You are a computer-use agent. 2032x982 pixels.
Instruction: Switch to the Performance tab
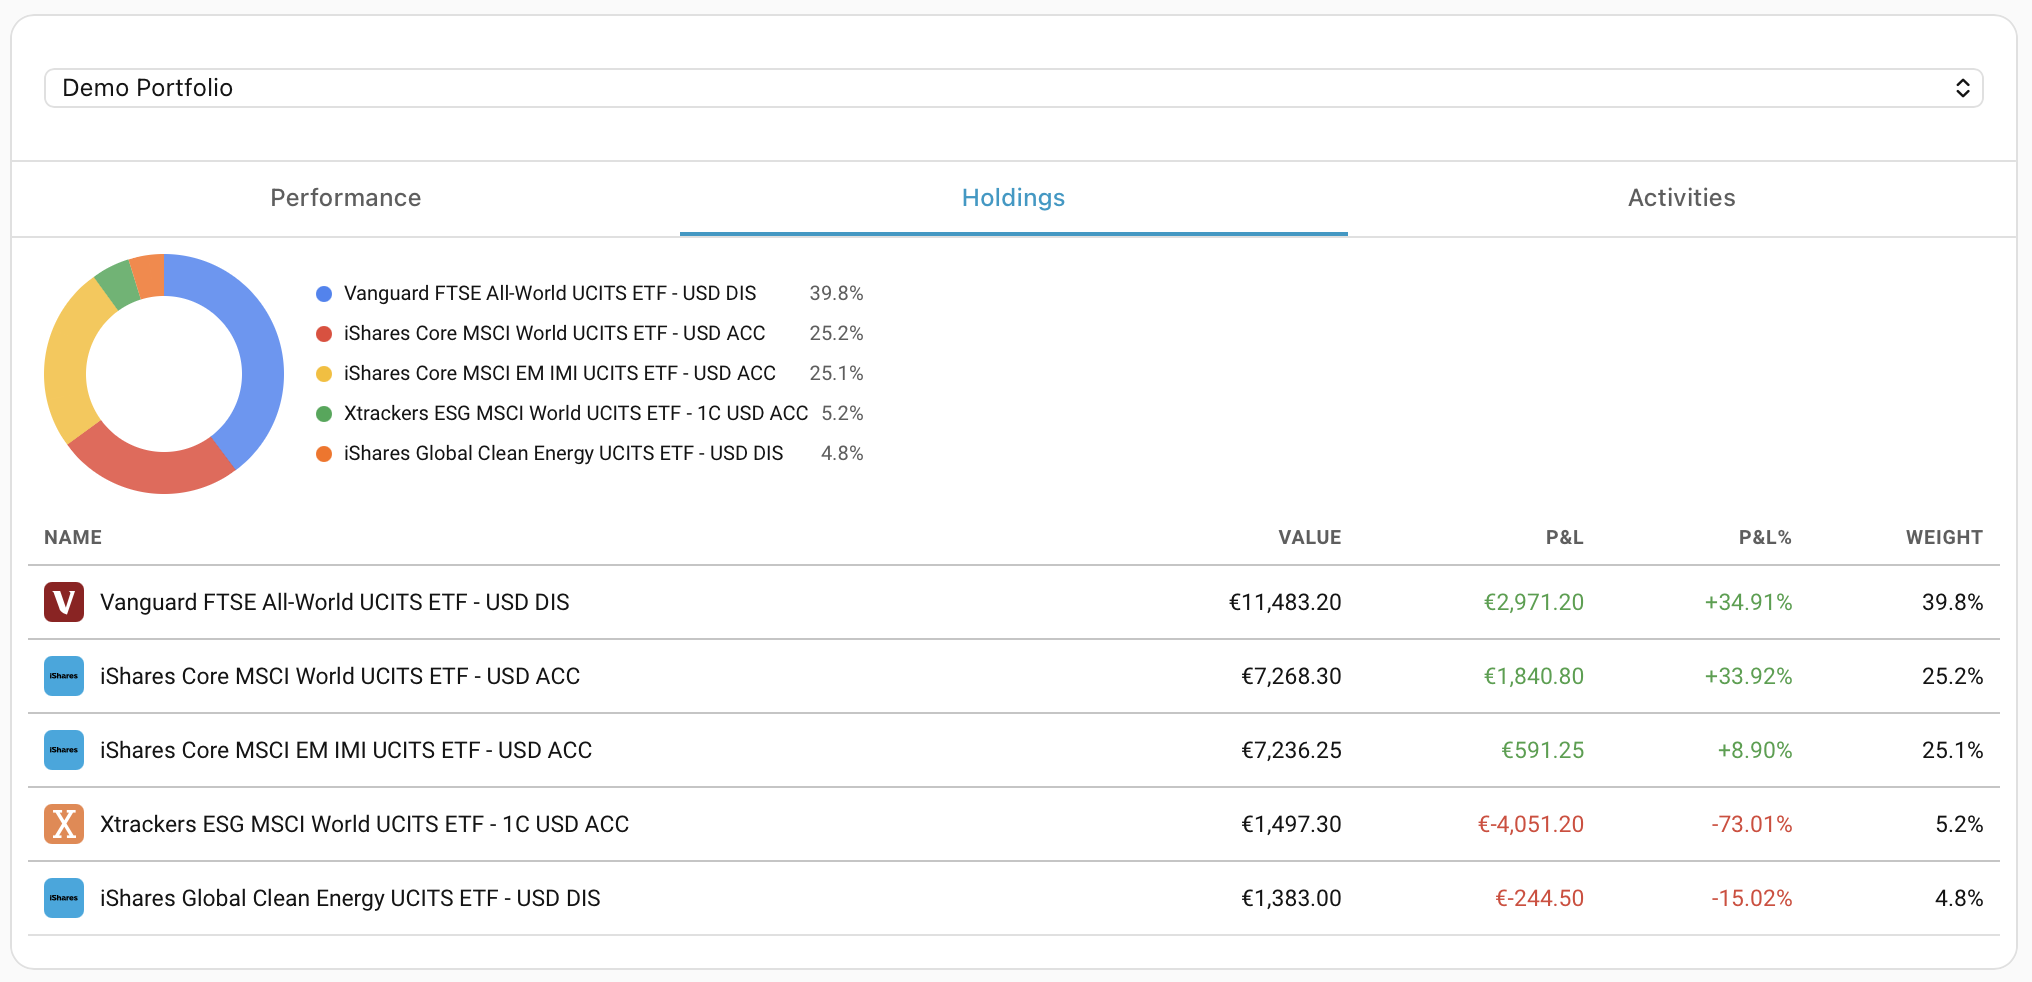[x=346, y=198]
